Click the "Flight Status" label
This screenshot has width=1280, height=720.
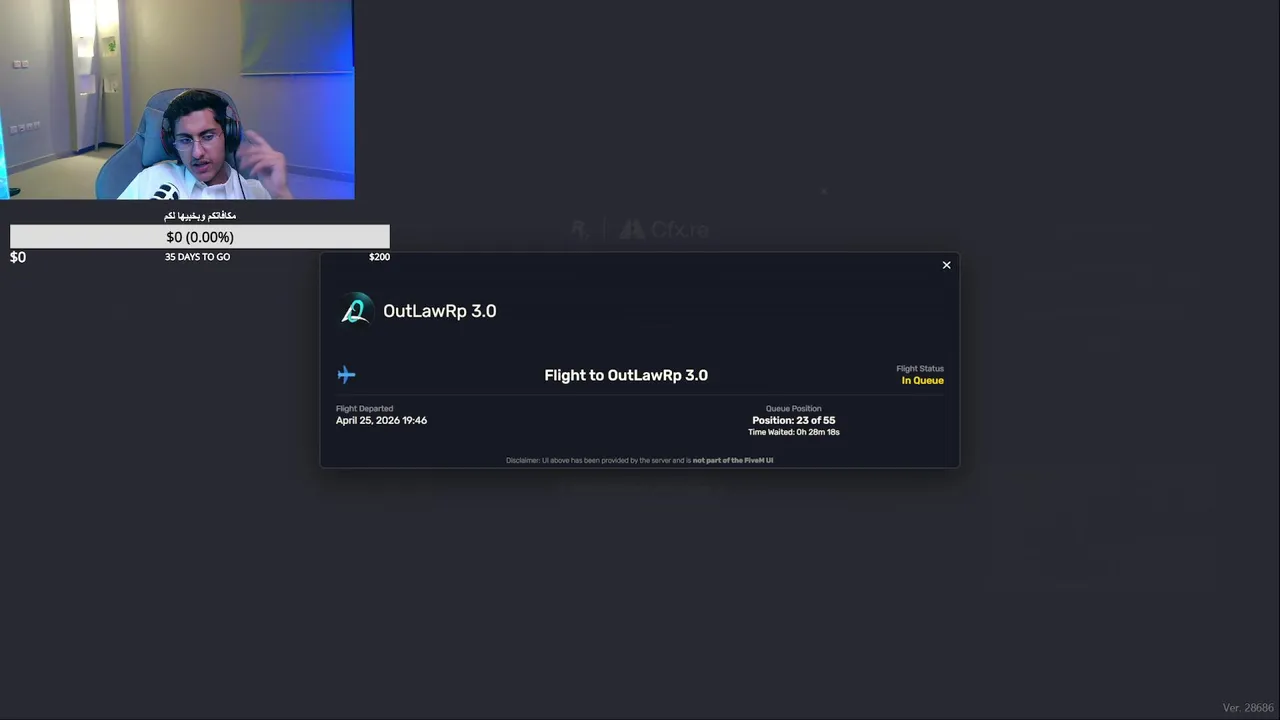(x=920, y=369)
